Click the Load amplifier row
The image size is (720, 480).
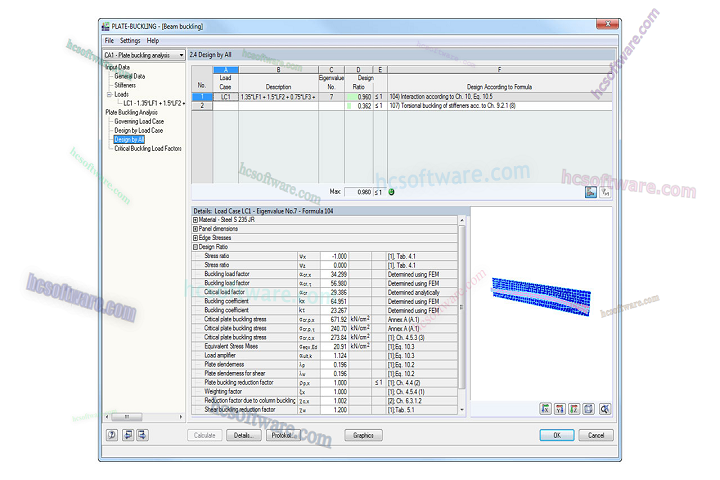coord(325,356)
